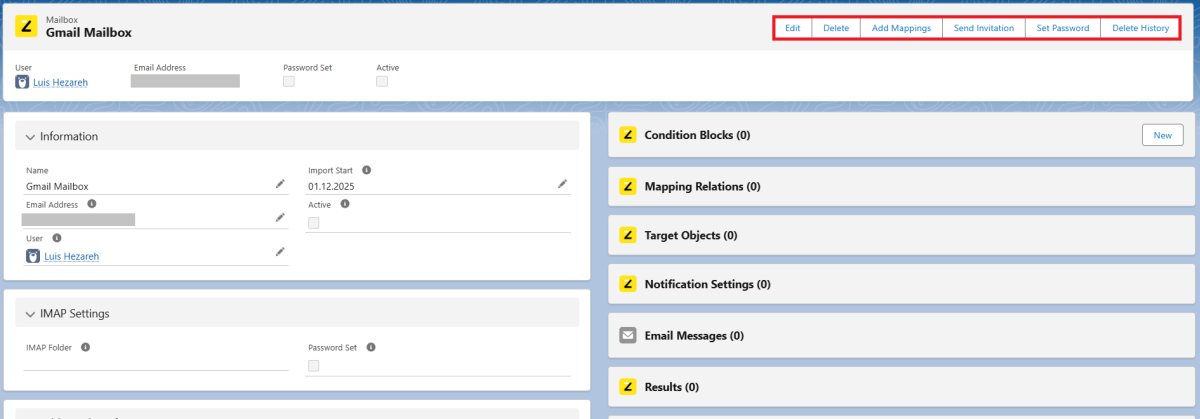Image resolution: width=1200 pixels, height=419 pixels.
Task: Toggle the Active checkbox in Information section
Action: pos(314,223)
